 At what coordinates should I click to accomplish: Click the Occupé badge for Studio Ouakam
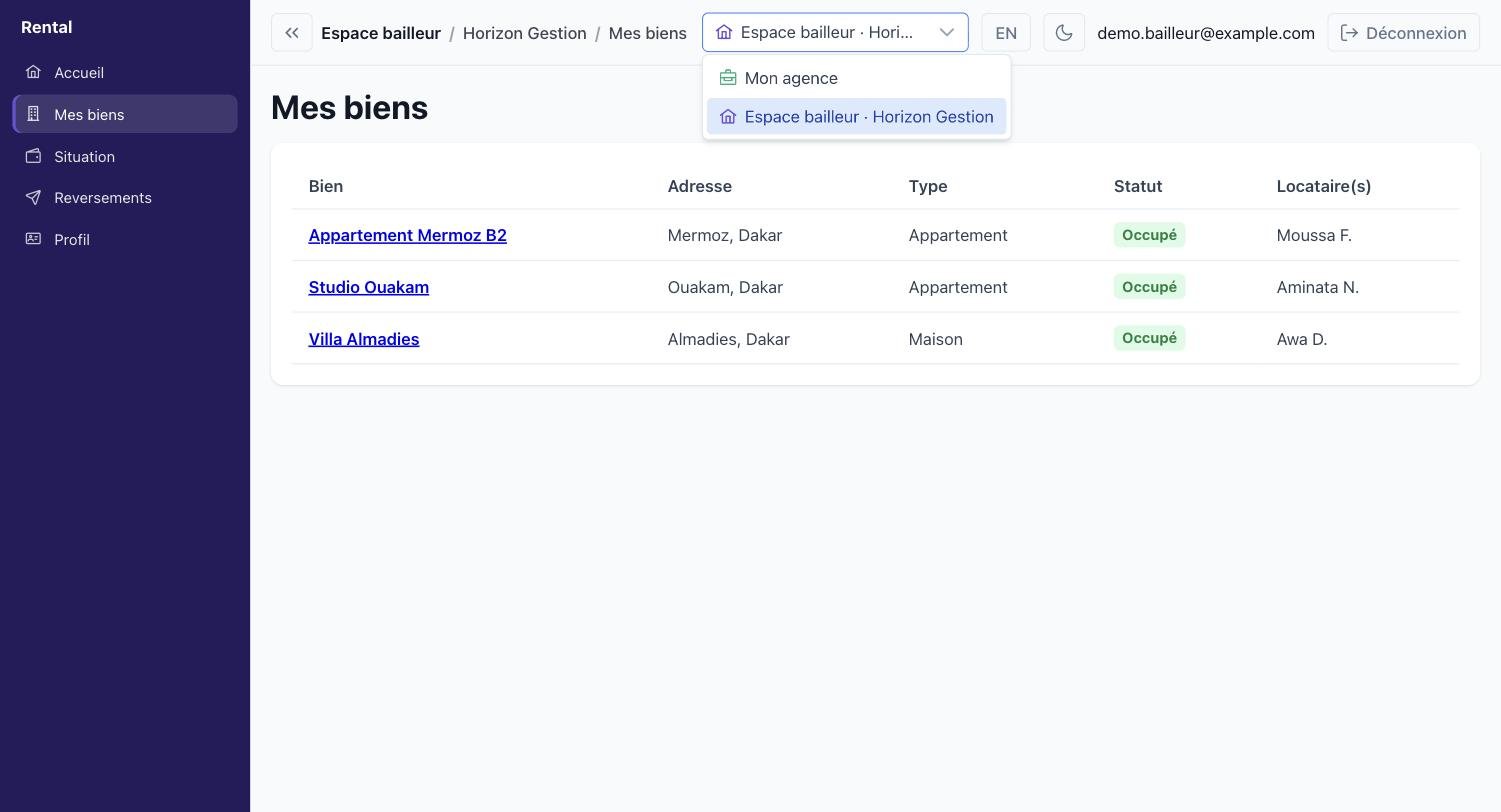1149,287
